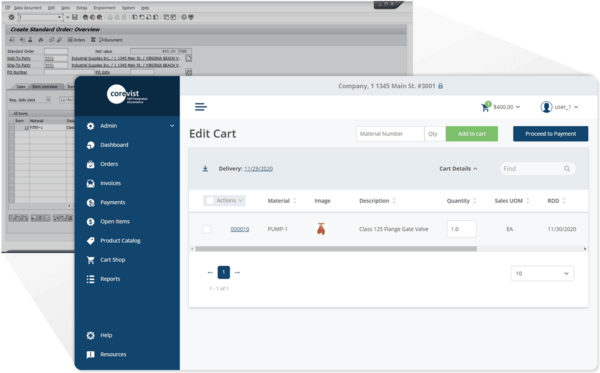Image resolution: width=600 pixels, height=373 pixels.
Task: Click the horizontal scrollbar of the cart table
Action: point(336,249)
